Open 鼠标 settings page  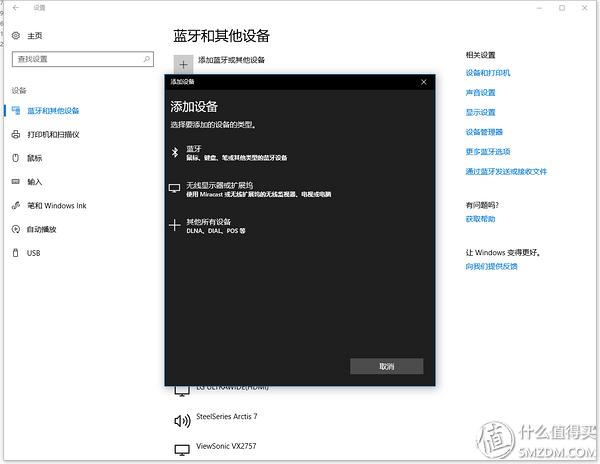[x=34, y=158]
